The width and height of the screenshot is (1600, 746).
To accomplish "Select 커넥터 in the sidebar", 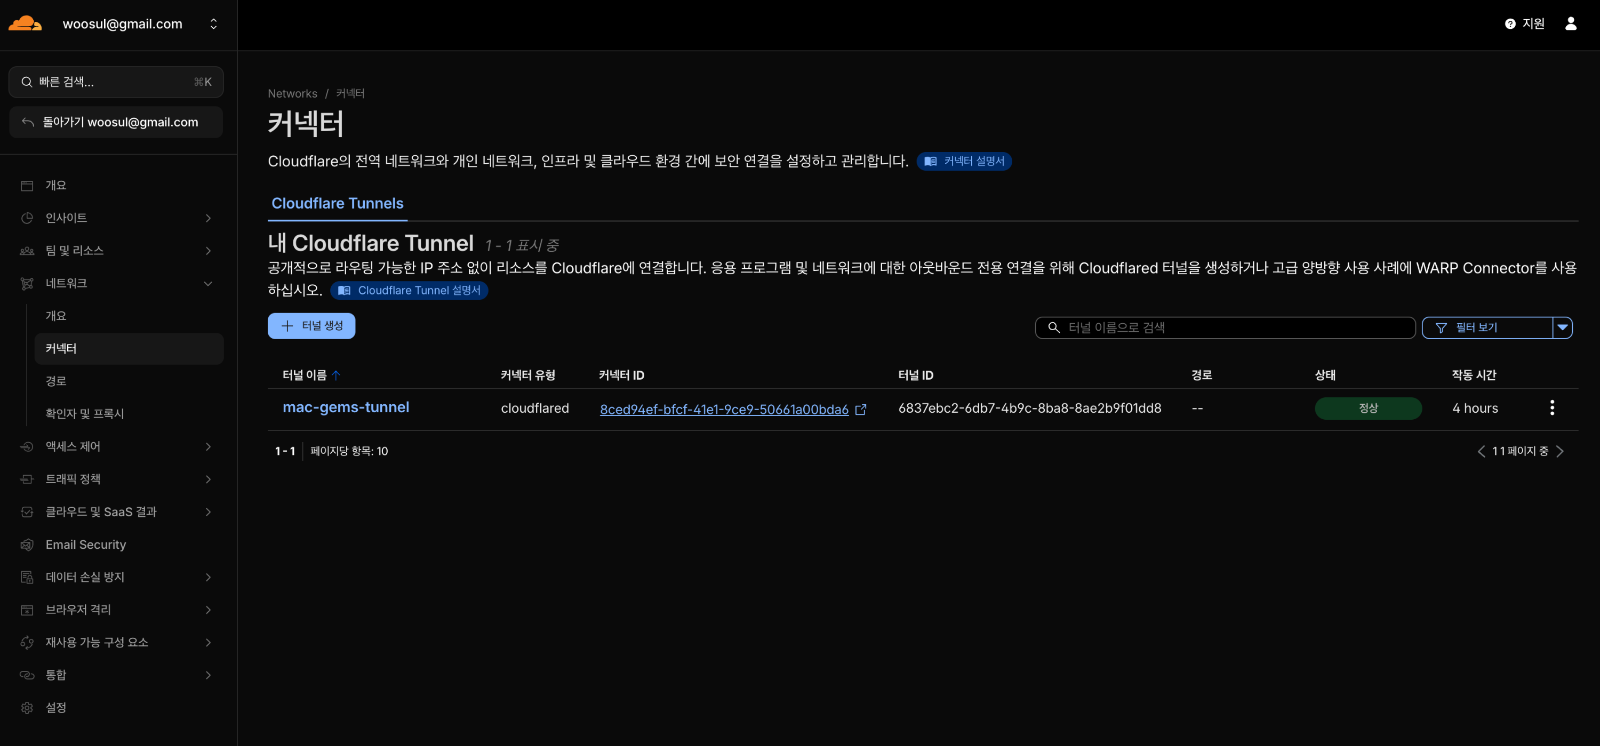I will click(129, 349).
